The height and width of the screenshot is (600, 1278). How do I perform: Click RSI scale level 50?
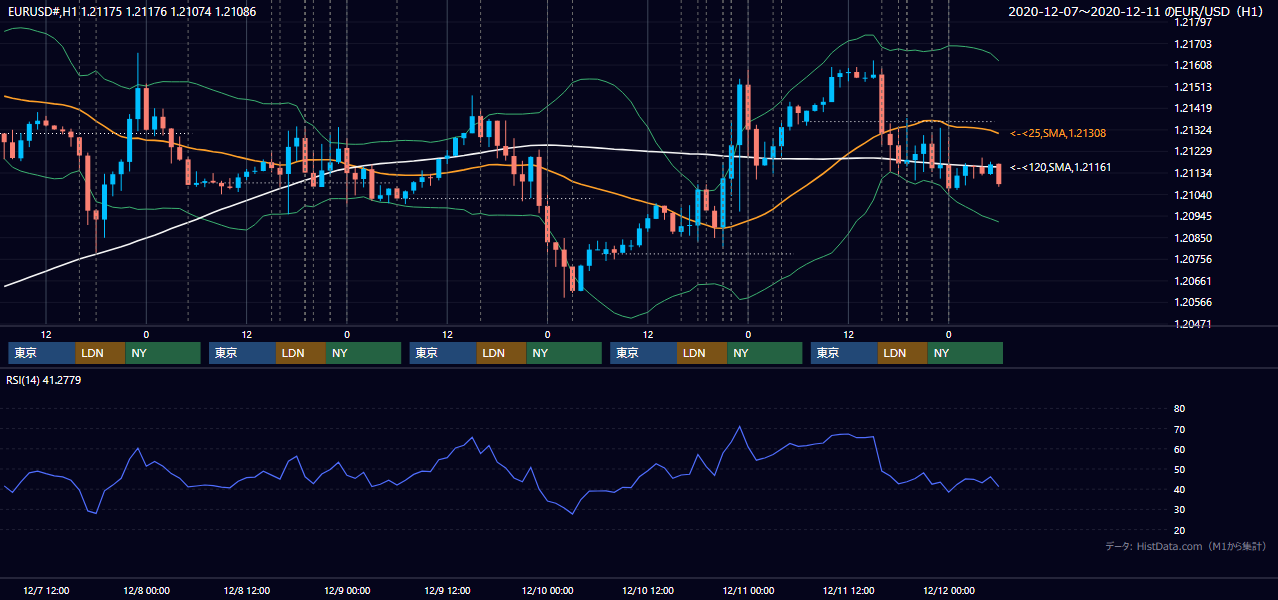click(1179, 469)
